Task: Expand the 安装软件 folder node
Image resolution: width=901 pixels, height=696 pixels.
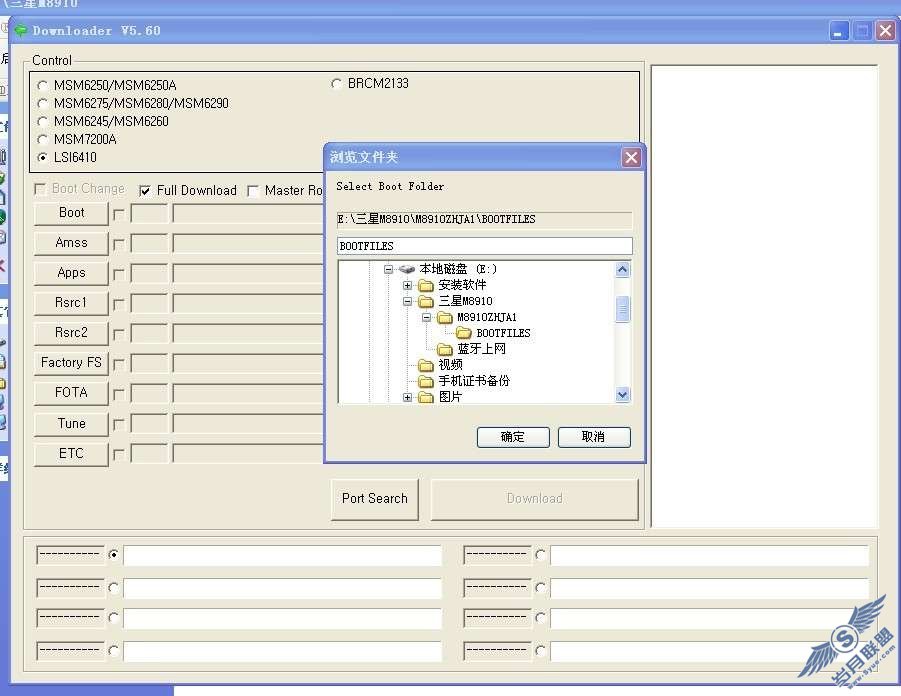Action: [407, 285]
